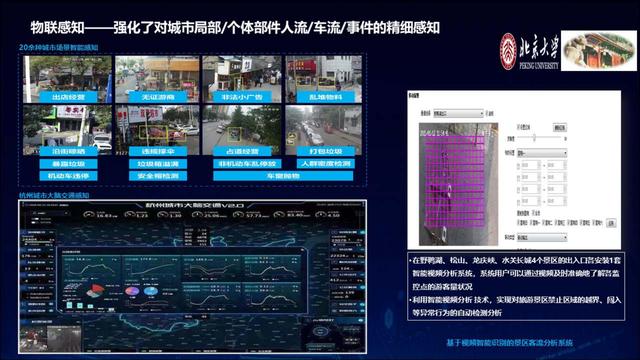Image resolution: width=640 pixels, height=360 pixels.
Task: Click the small button right of the slider label row
Action: (x=560, y=127)
